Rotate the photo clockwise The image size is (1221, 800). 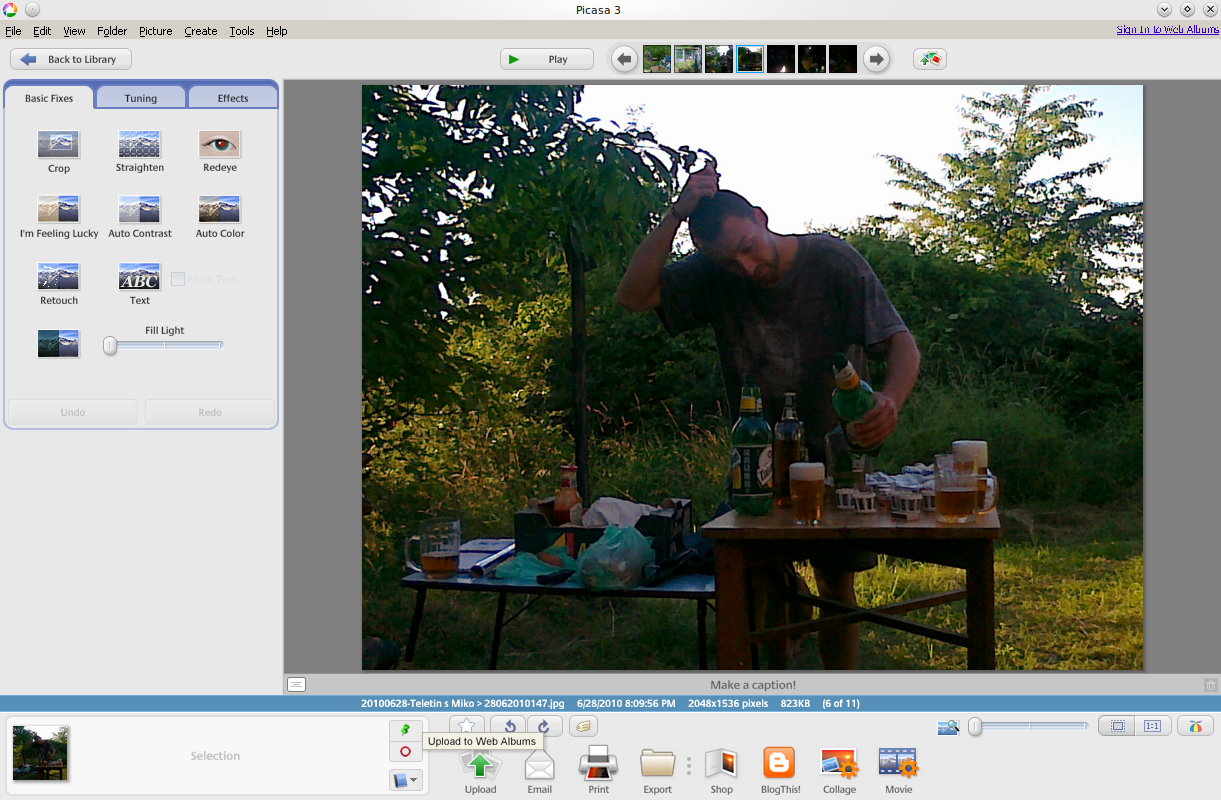pos(544,727)
